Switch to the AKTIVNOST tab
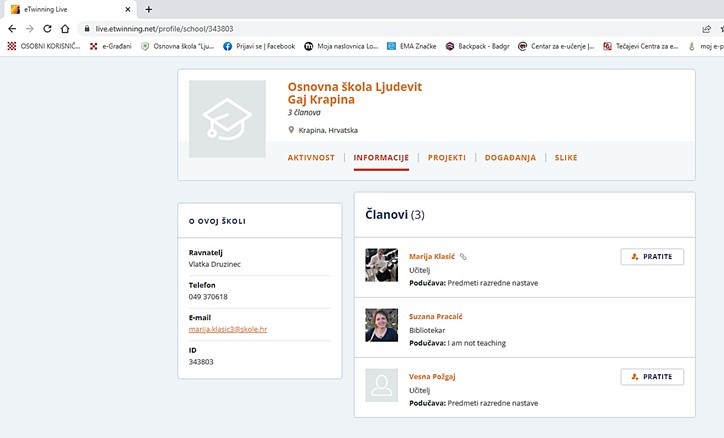Image resolution: width=724 pixels, height=438 pixels. click(311, 157)
